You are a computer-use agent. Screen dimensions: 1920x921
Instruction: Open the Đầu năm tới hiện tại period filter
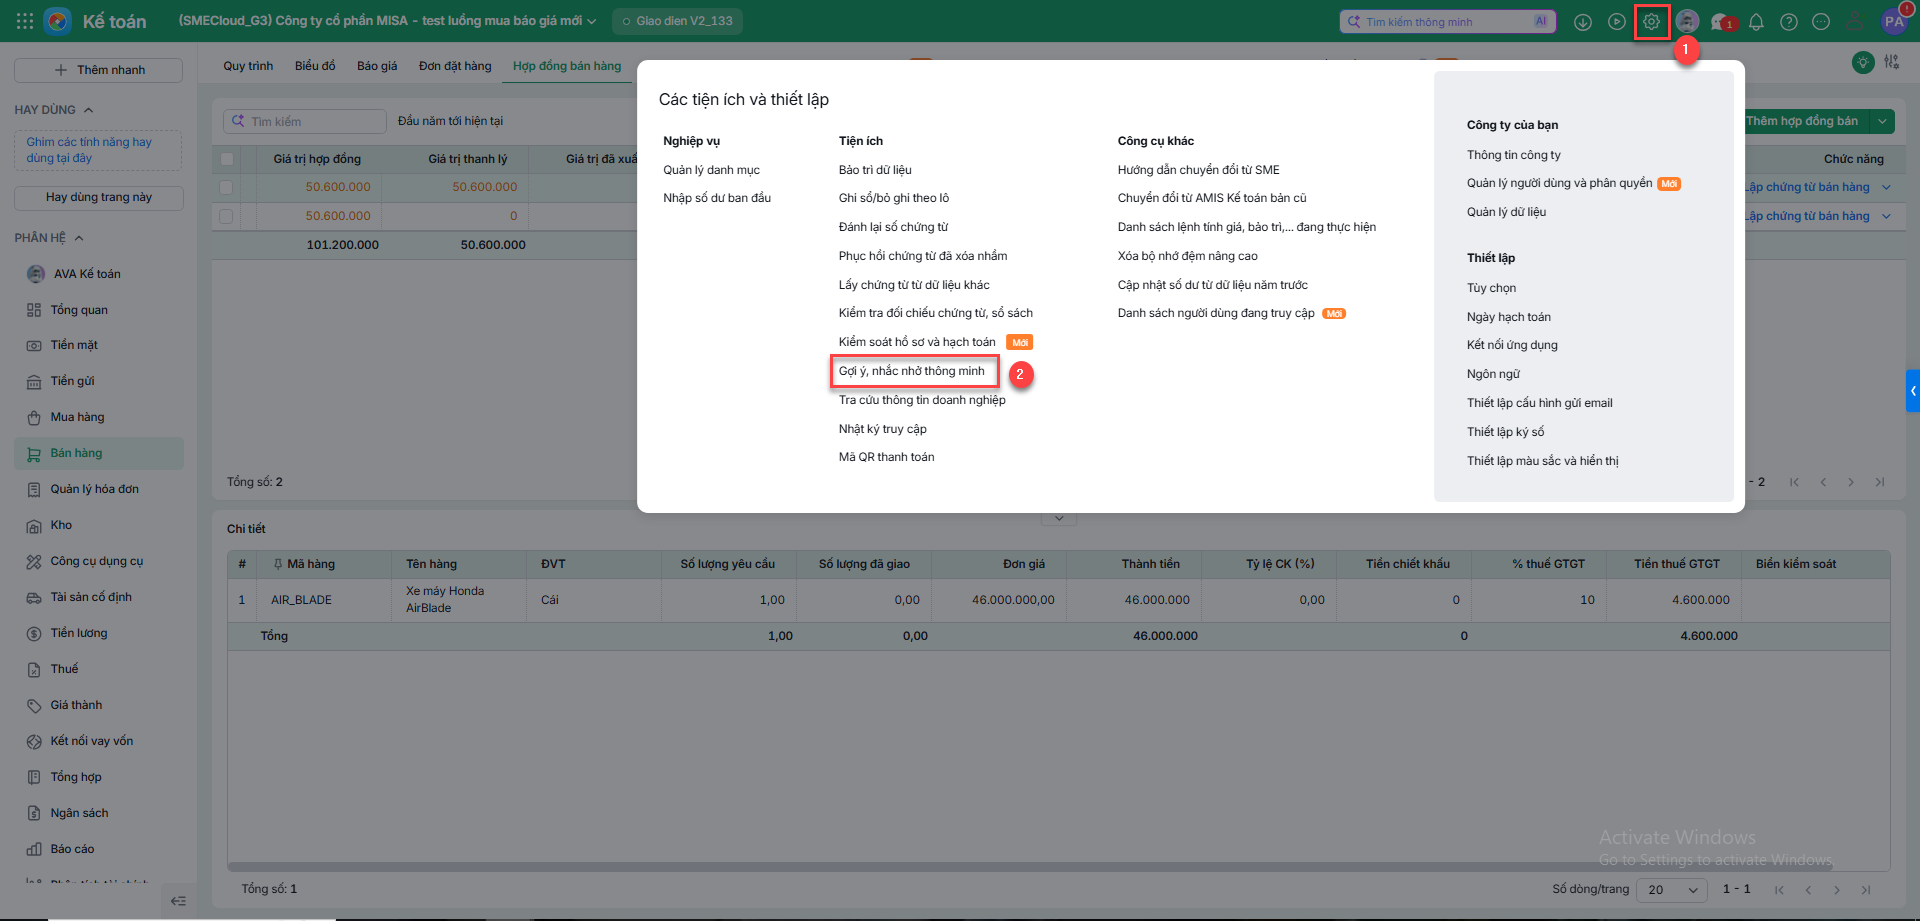pyautogui.click(x=451, y=121)
